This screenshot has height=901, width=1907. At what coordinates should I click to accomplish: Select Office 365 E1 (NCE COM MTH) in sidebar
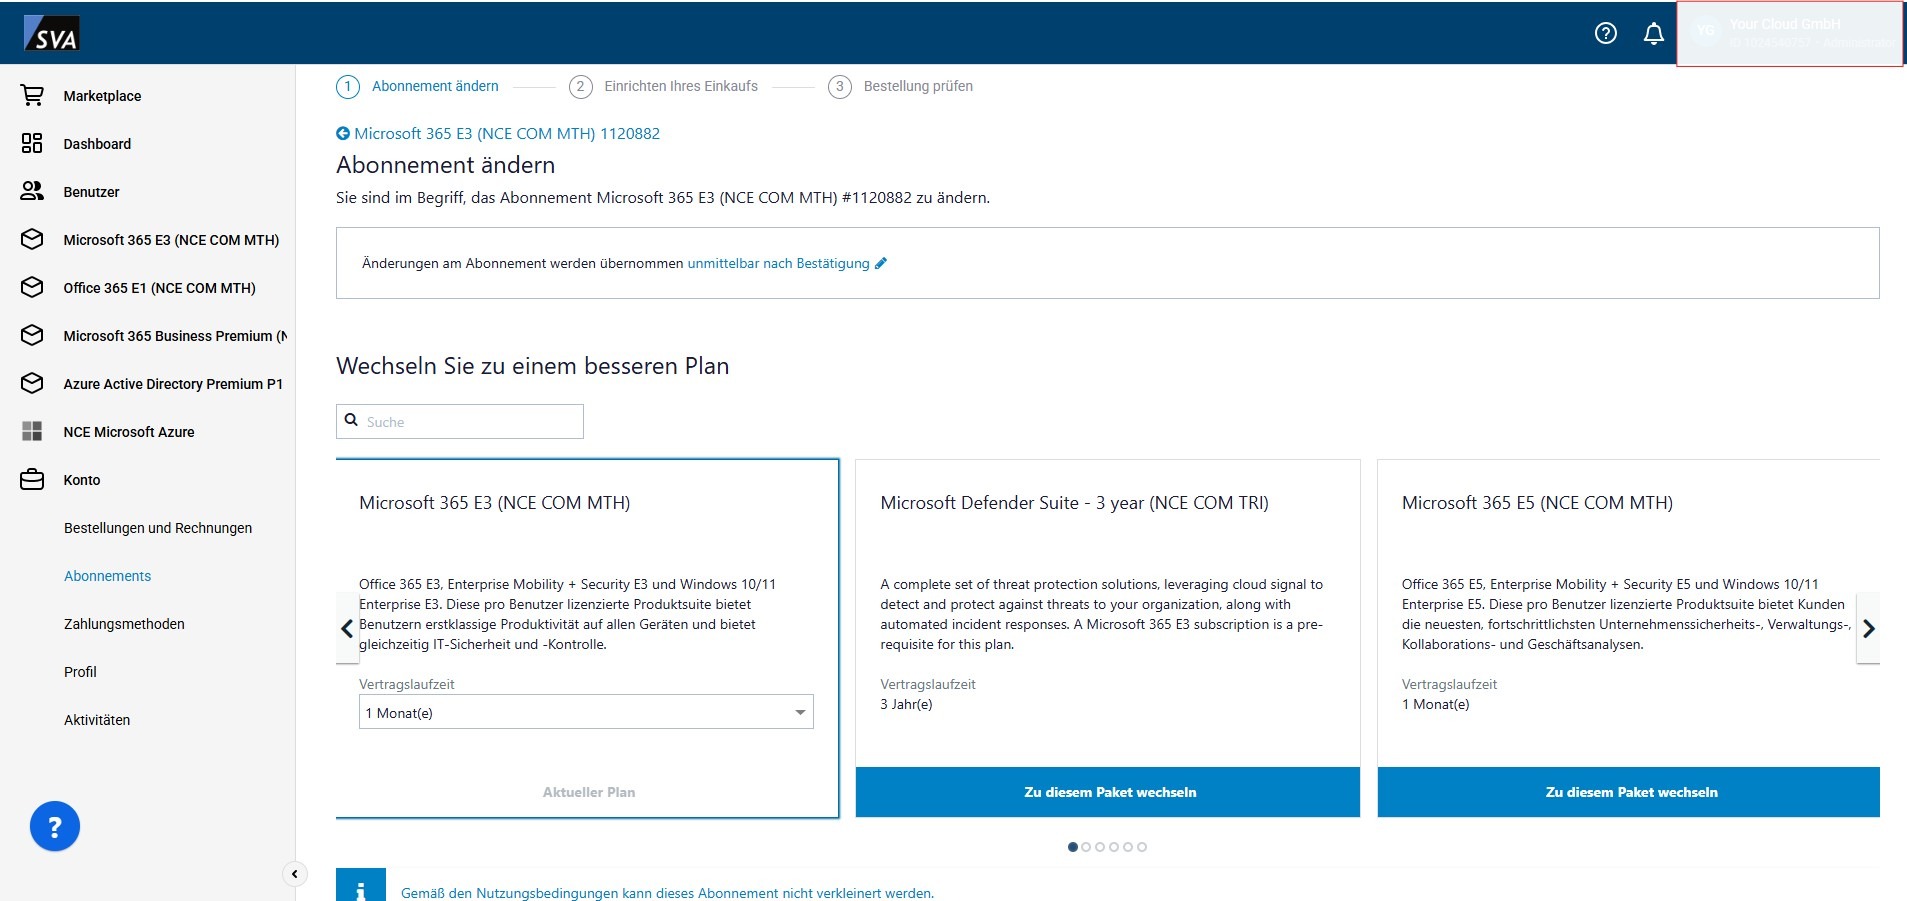point(159,288)
